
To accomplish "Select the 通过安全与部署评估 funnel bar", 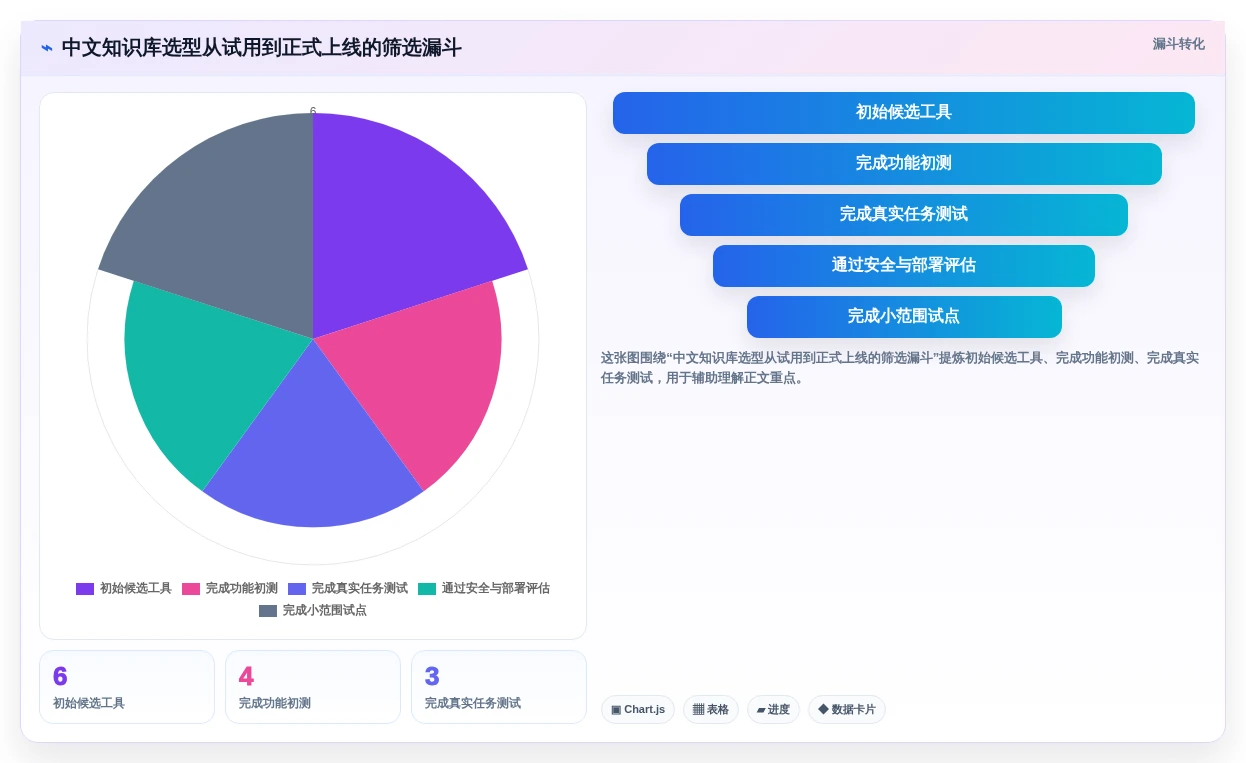I will tap(904, 266).
